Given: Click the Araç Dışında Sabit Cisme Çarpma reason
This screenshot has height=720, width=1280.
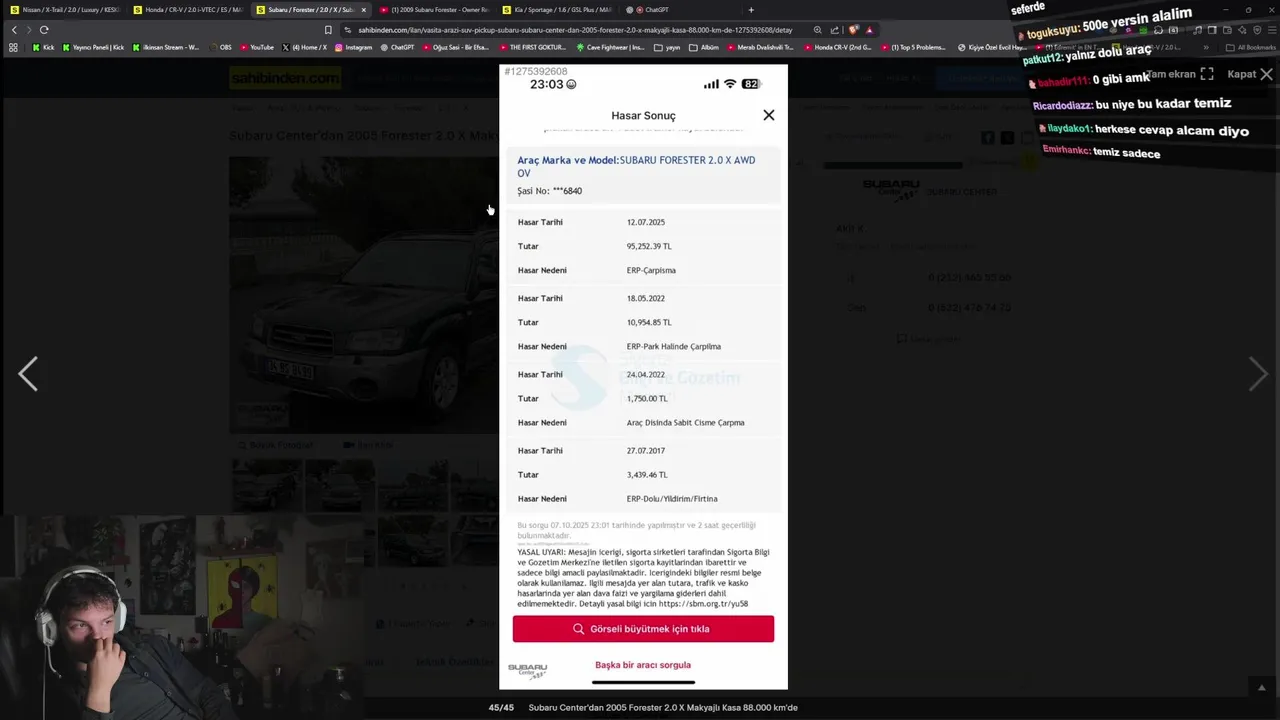Looking at the screenshot, I should coord(685,423).
